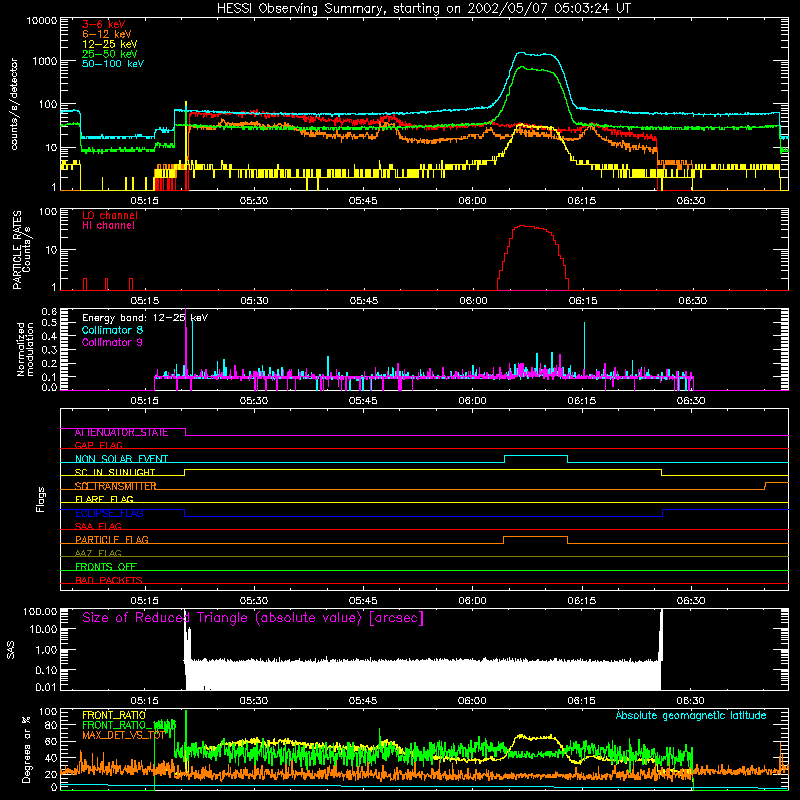Click the 10000 tick label on counts axis
Viewport: 800px width, 800px height.
point(42,21)
